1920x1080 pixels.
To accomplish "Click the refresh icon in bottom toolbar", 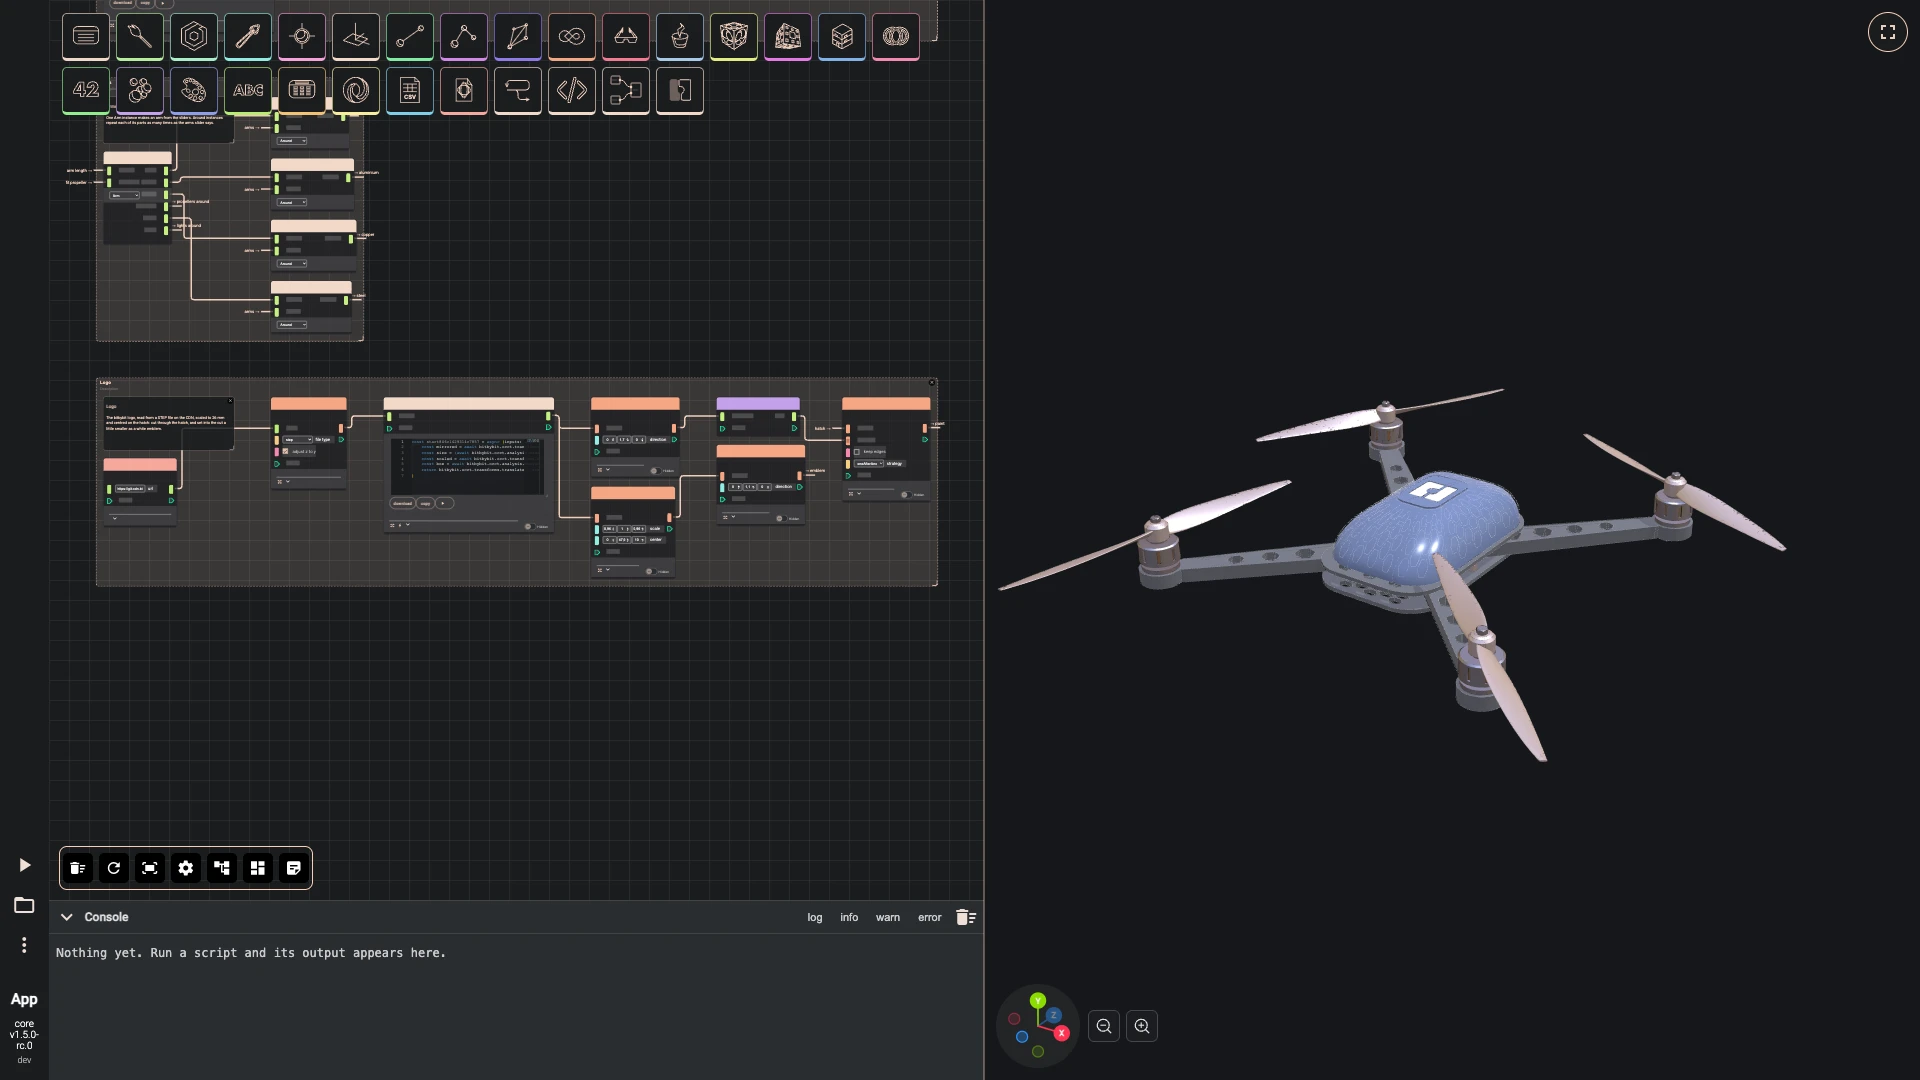I will click(114, 868).
